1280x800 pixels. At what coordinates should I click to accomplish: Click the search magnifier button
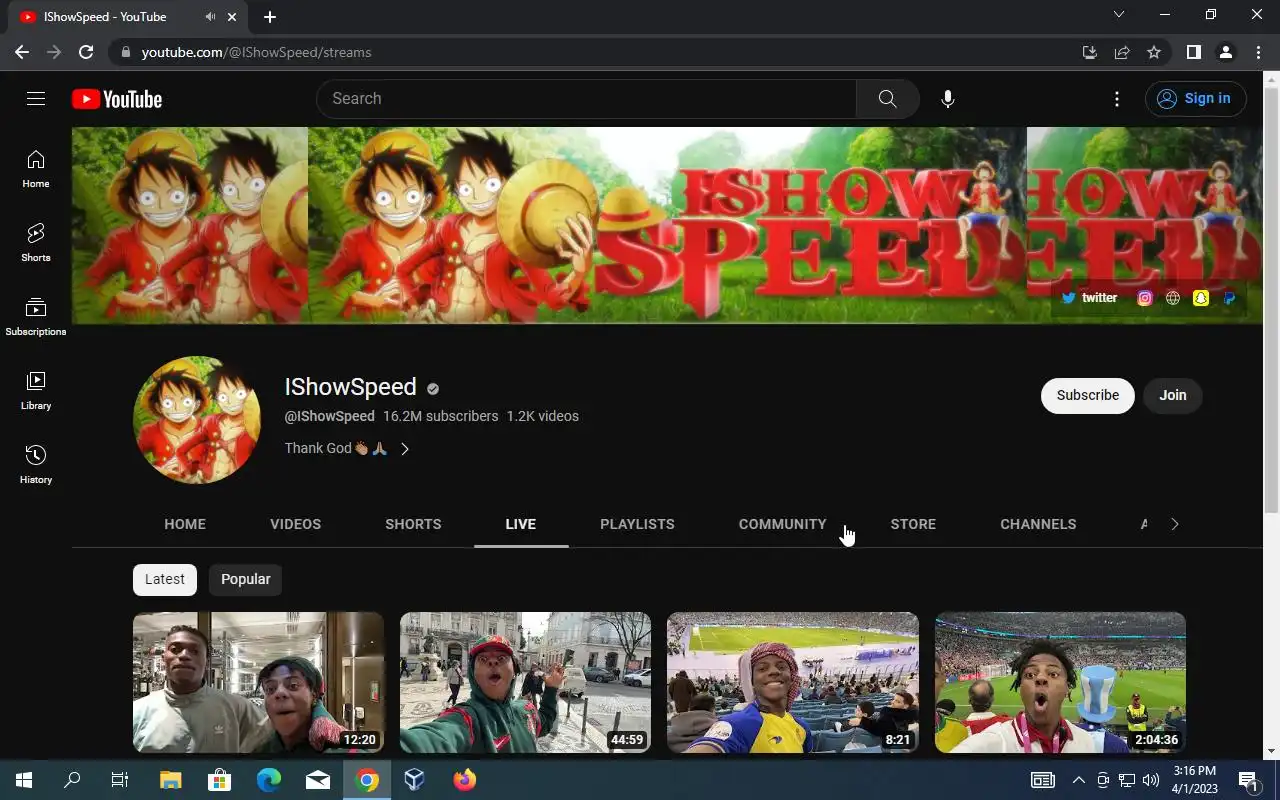pos(887,99)
